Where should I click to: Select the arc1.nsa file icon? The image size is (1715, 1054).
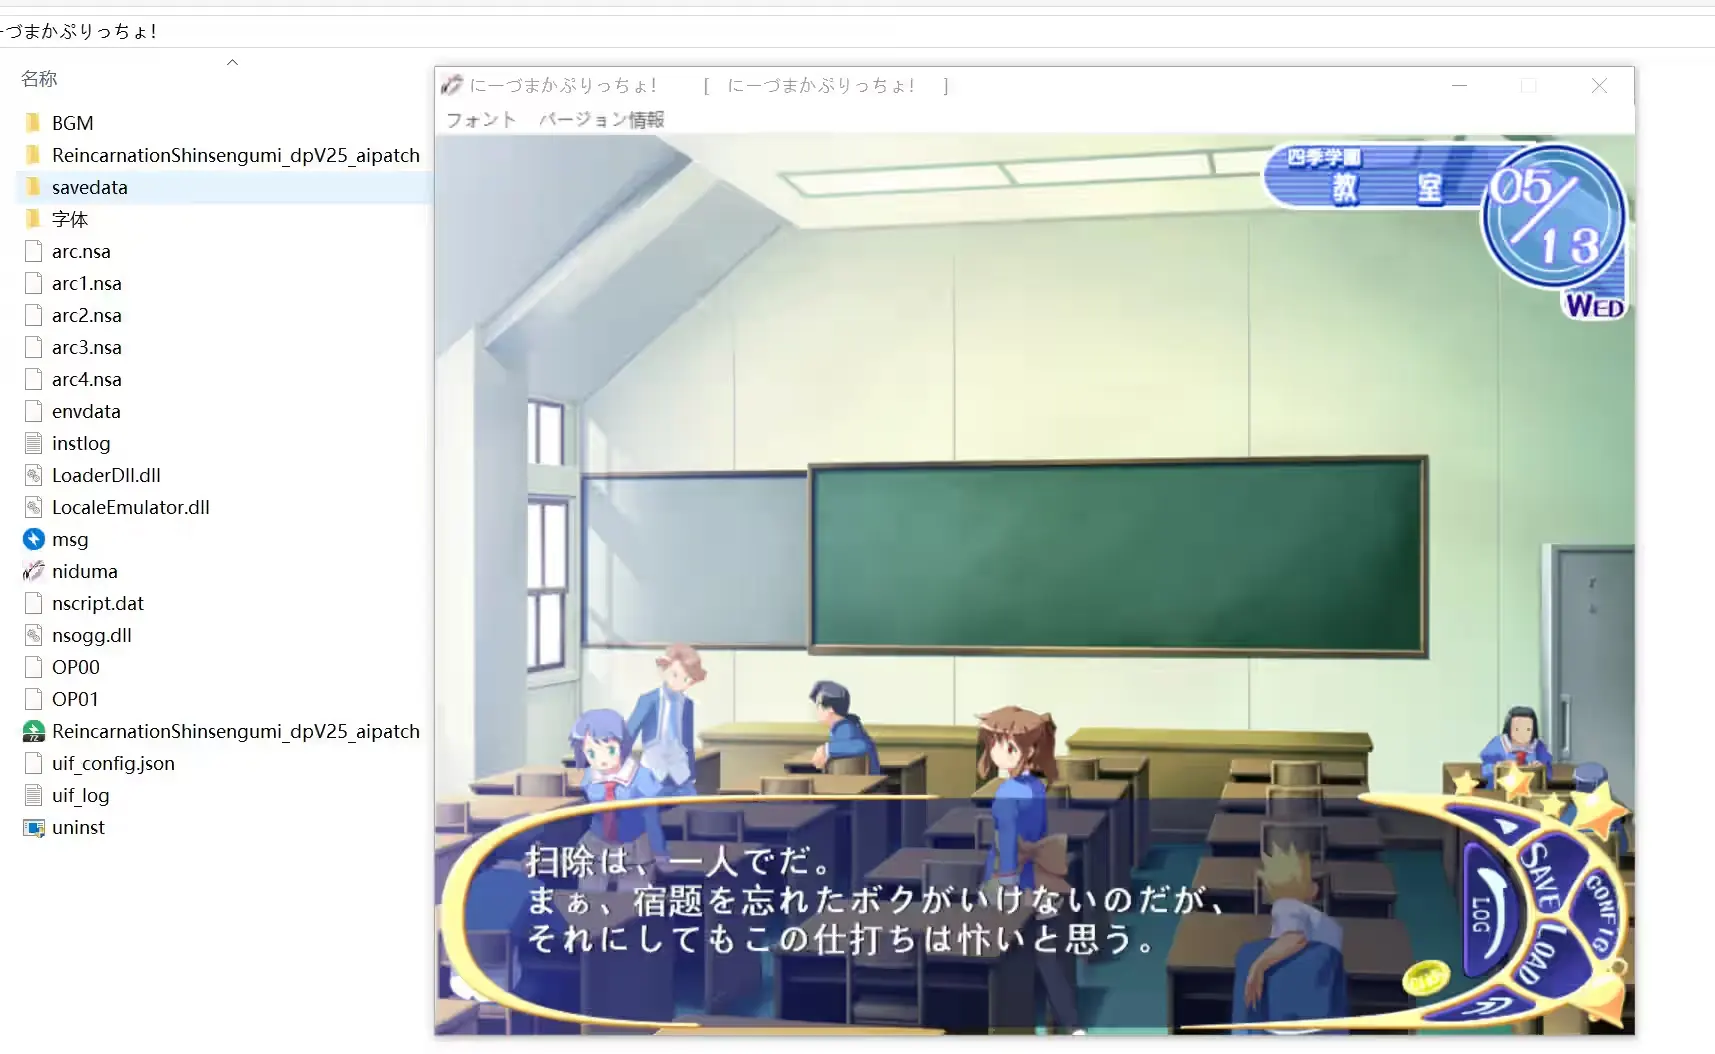pos(33,283)
